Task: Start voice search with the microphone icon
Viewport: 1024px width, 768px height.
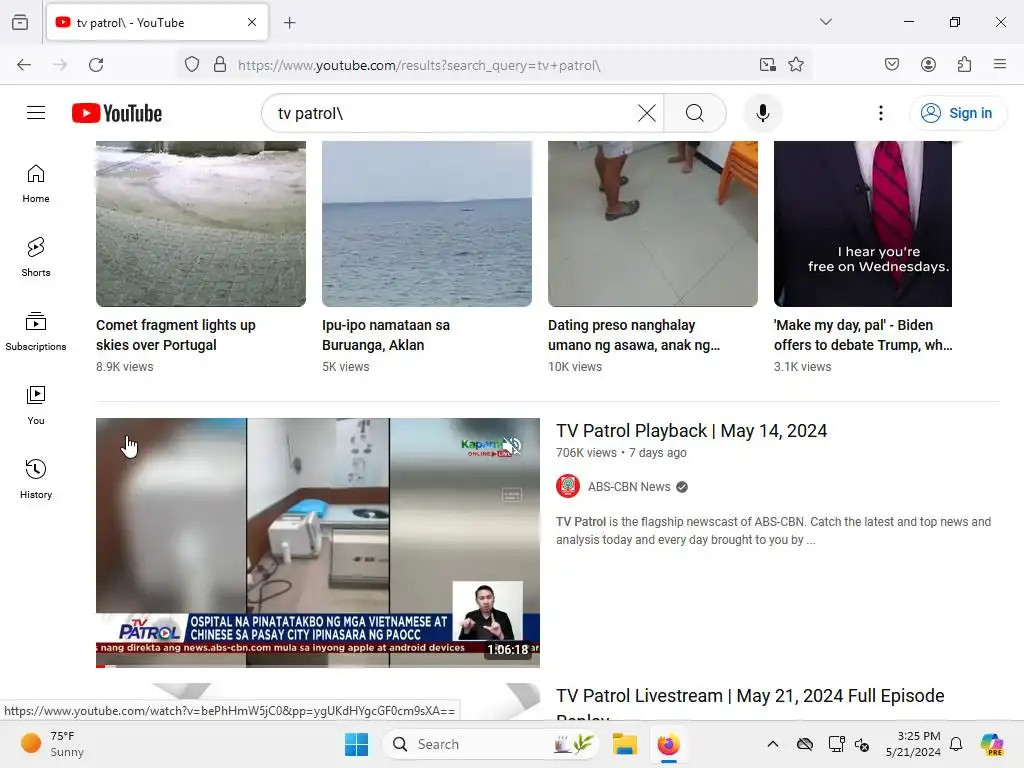Action: [x=762, y=113]
